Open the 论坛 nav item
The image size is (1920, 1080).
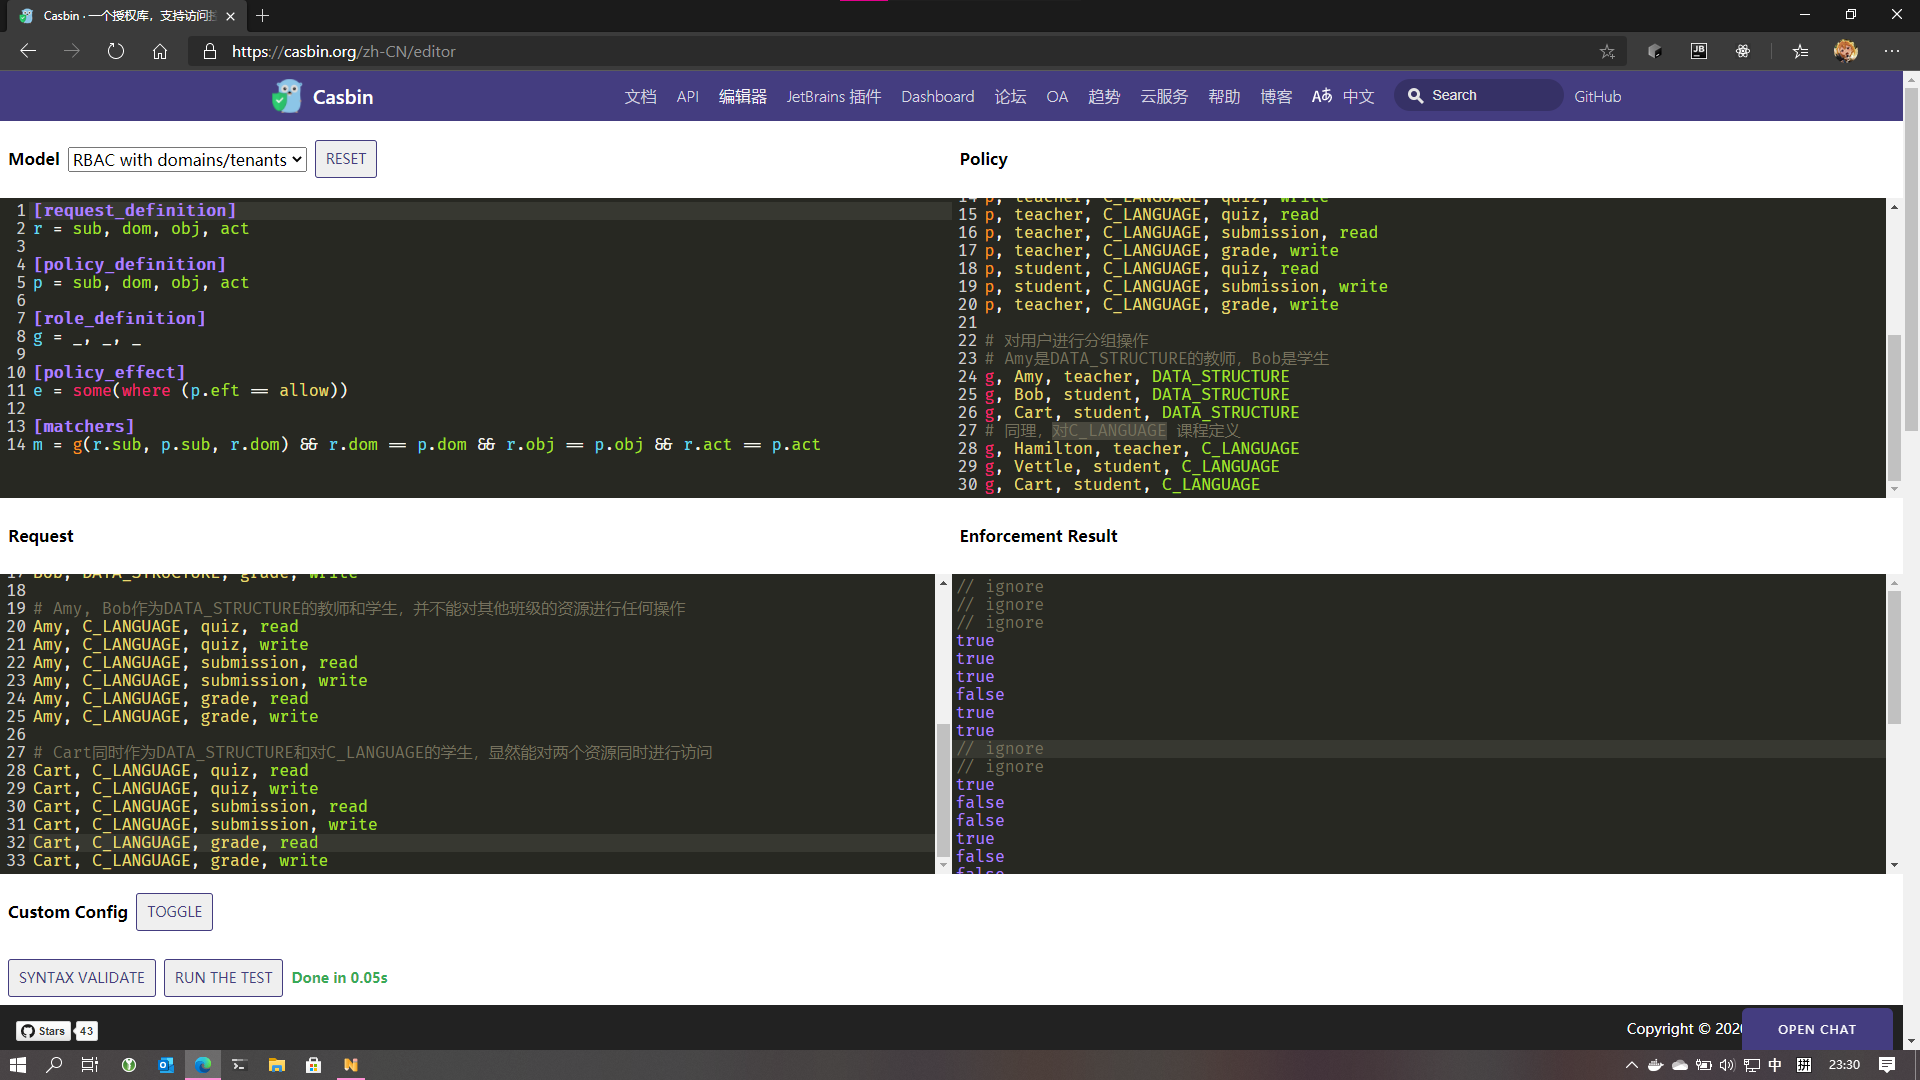pyautogui.click(x=1010, y=97)
